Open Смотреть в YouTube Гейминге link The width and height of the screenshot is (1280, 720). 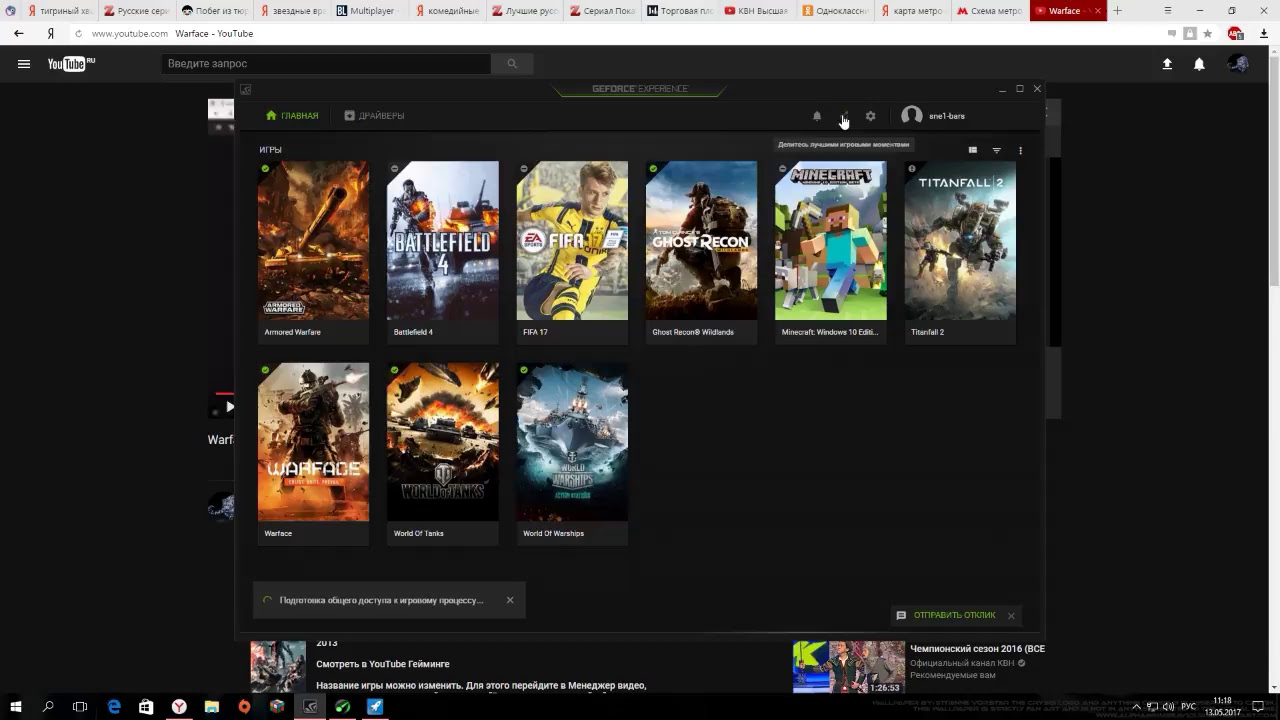[383, 664]
